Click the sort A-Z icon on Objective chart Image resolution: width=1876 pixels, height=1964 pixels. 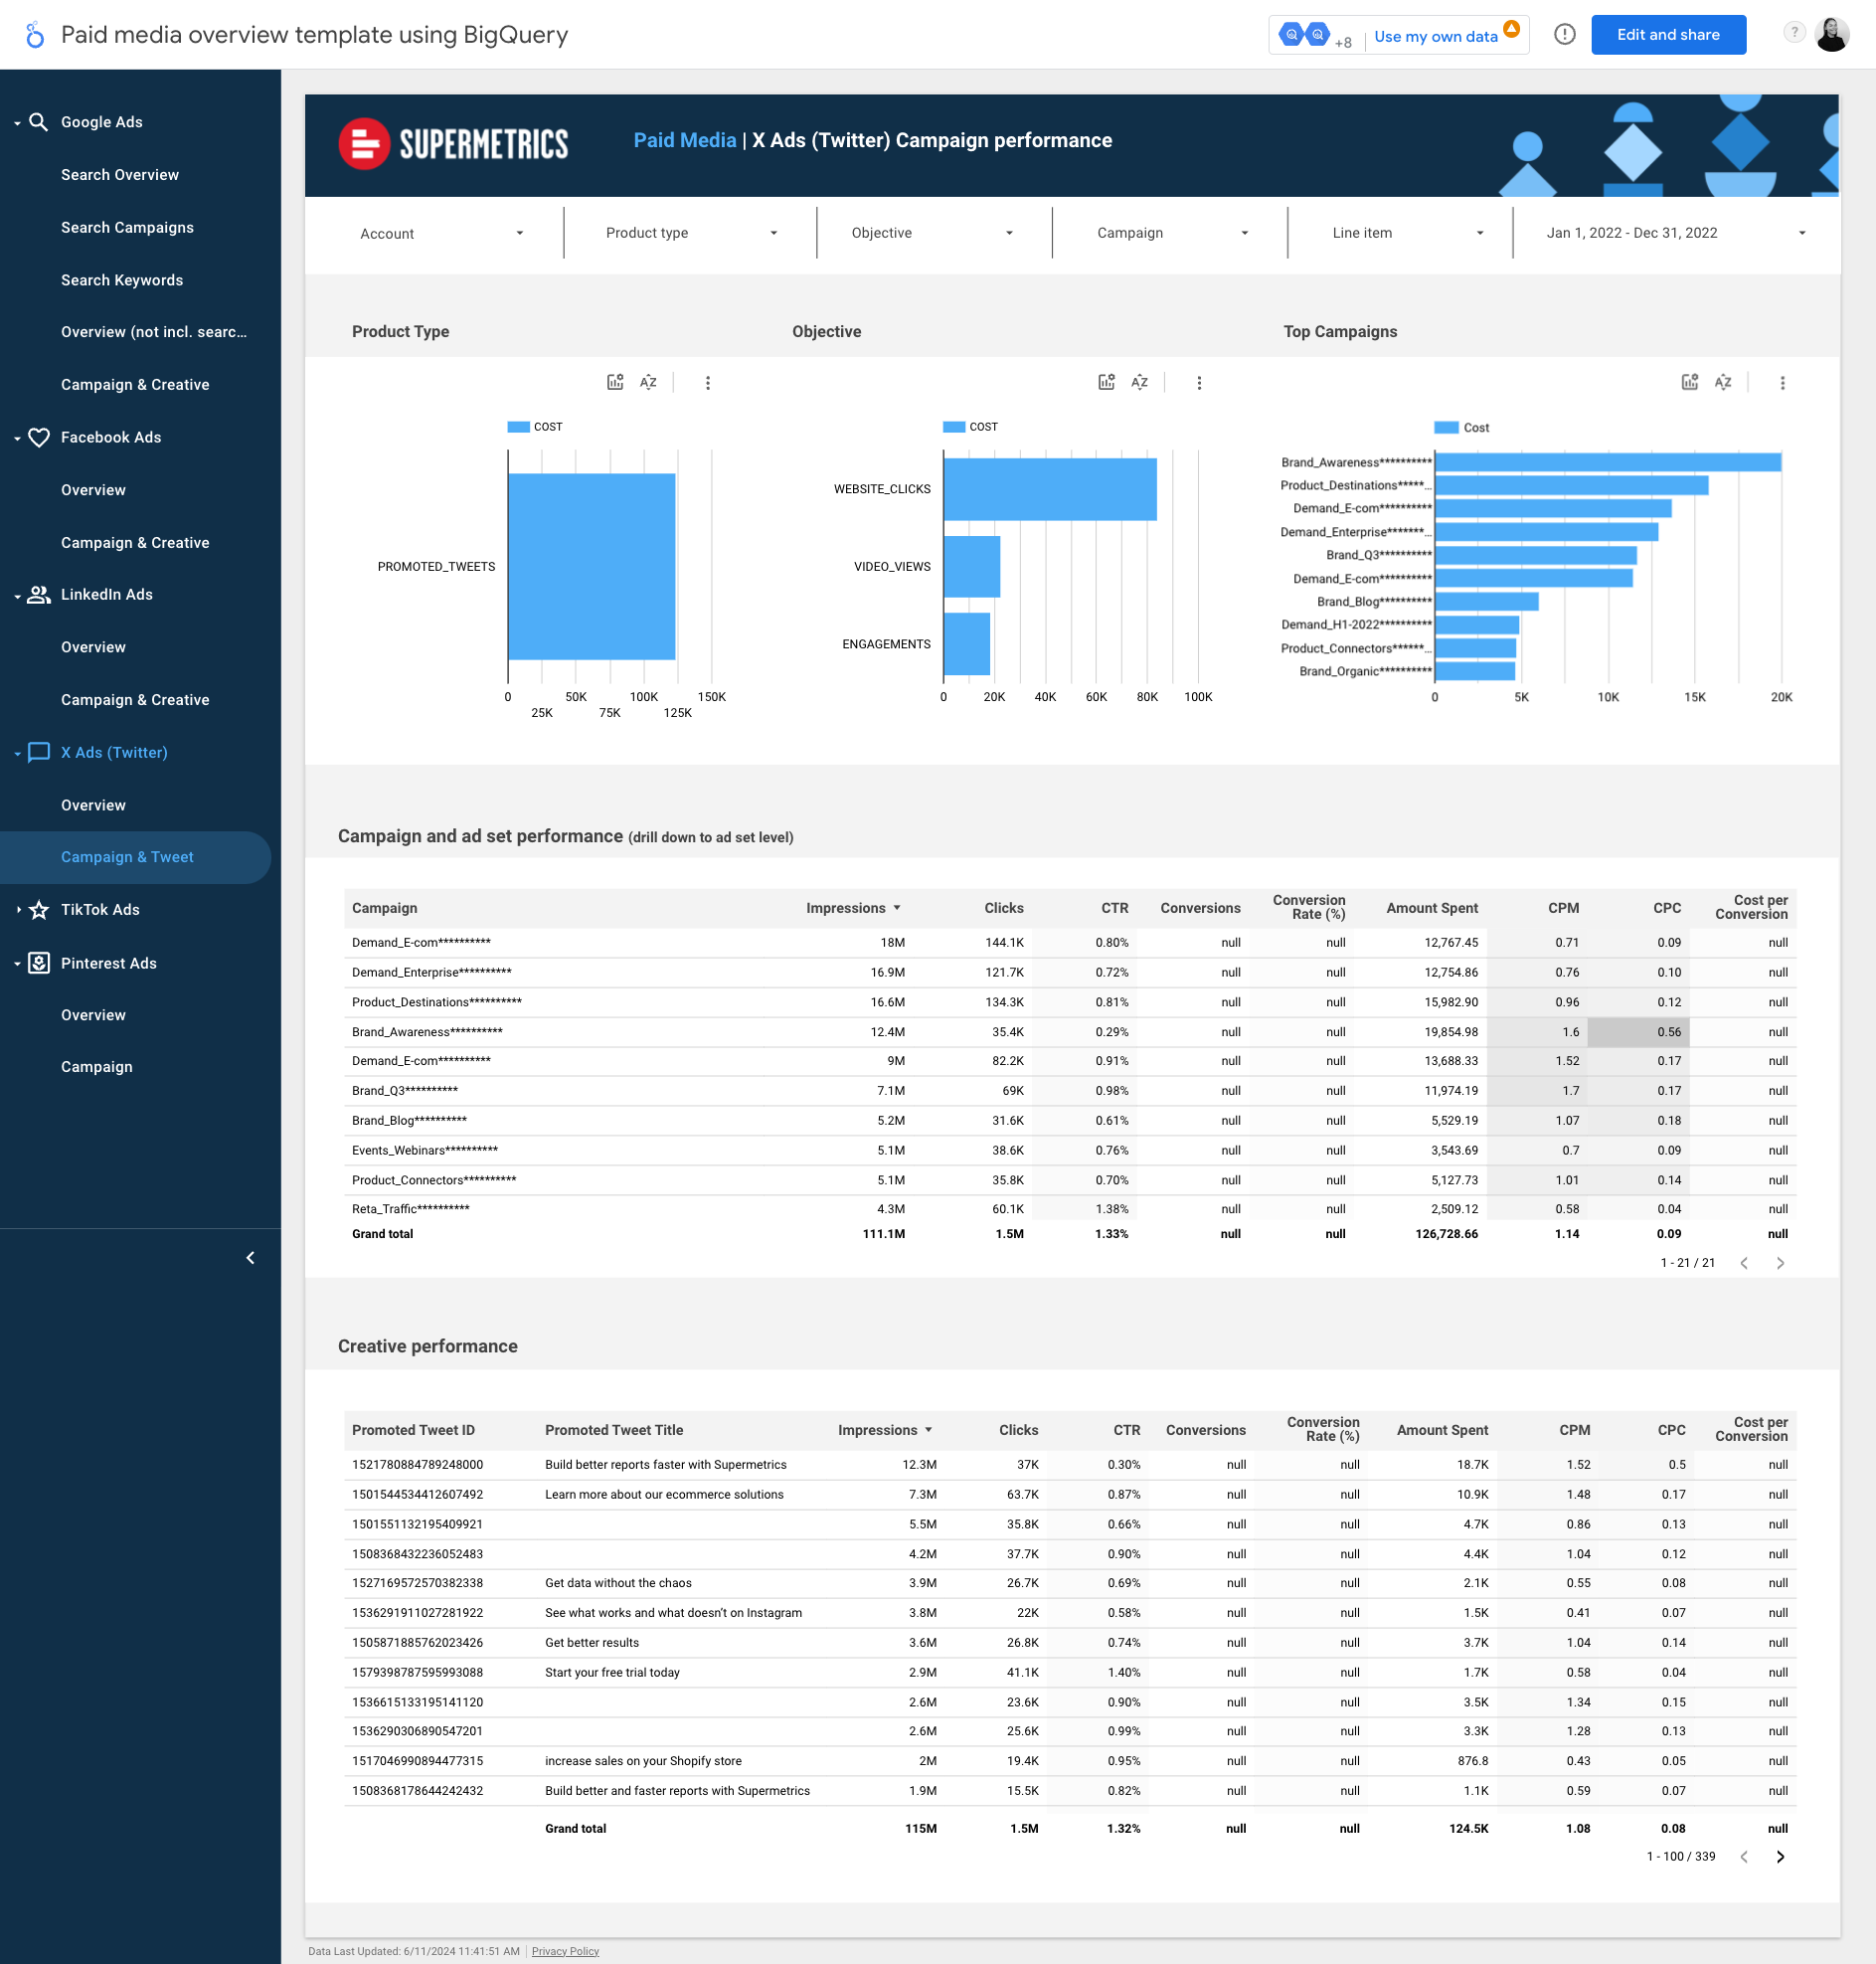pyautogui.click(x=1139, y=382)
